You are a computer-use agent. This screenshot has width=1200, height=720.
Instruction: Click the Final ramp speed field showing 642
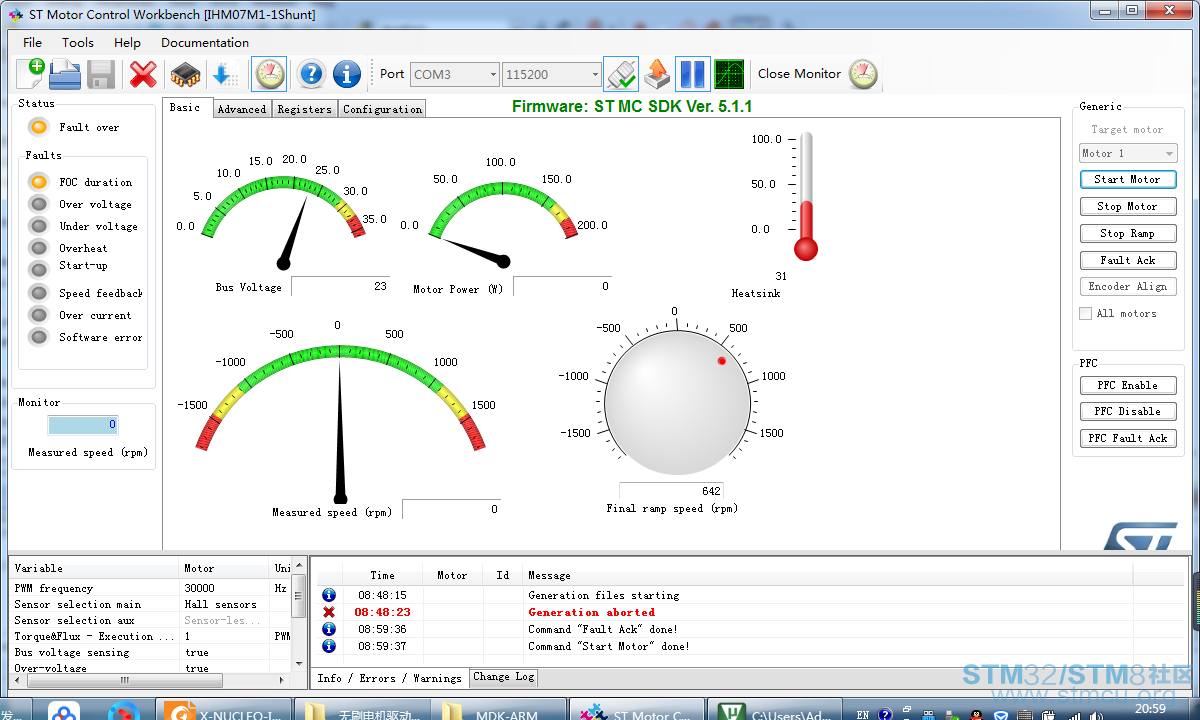[x=672, y=491]
